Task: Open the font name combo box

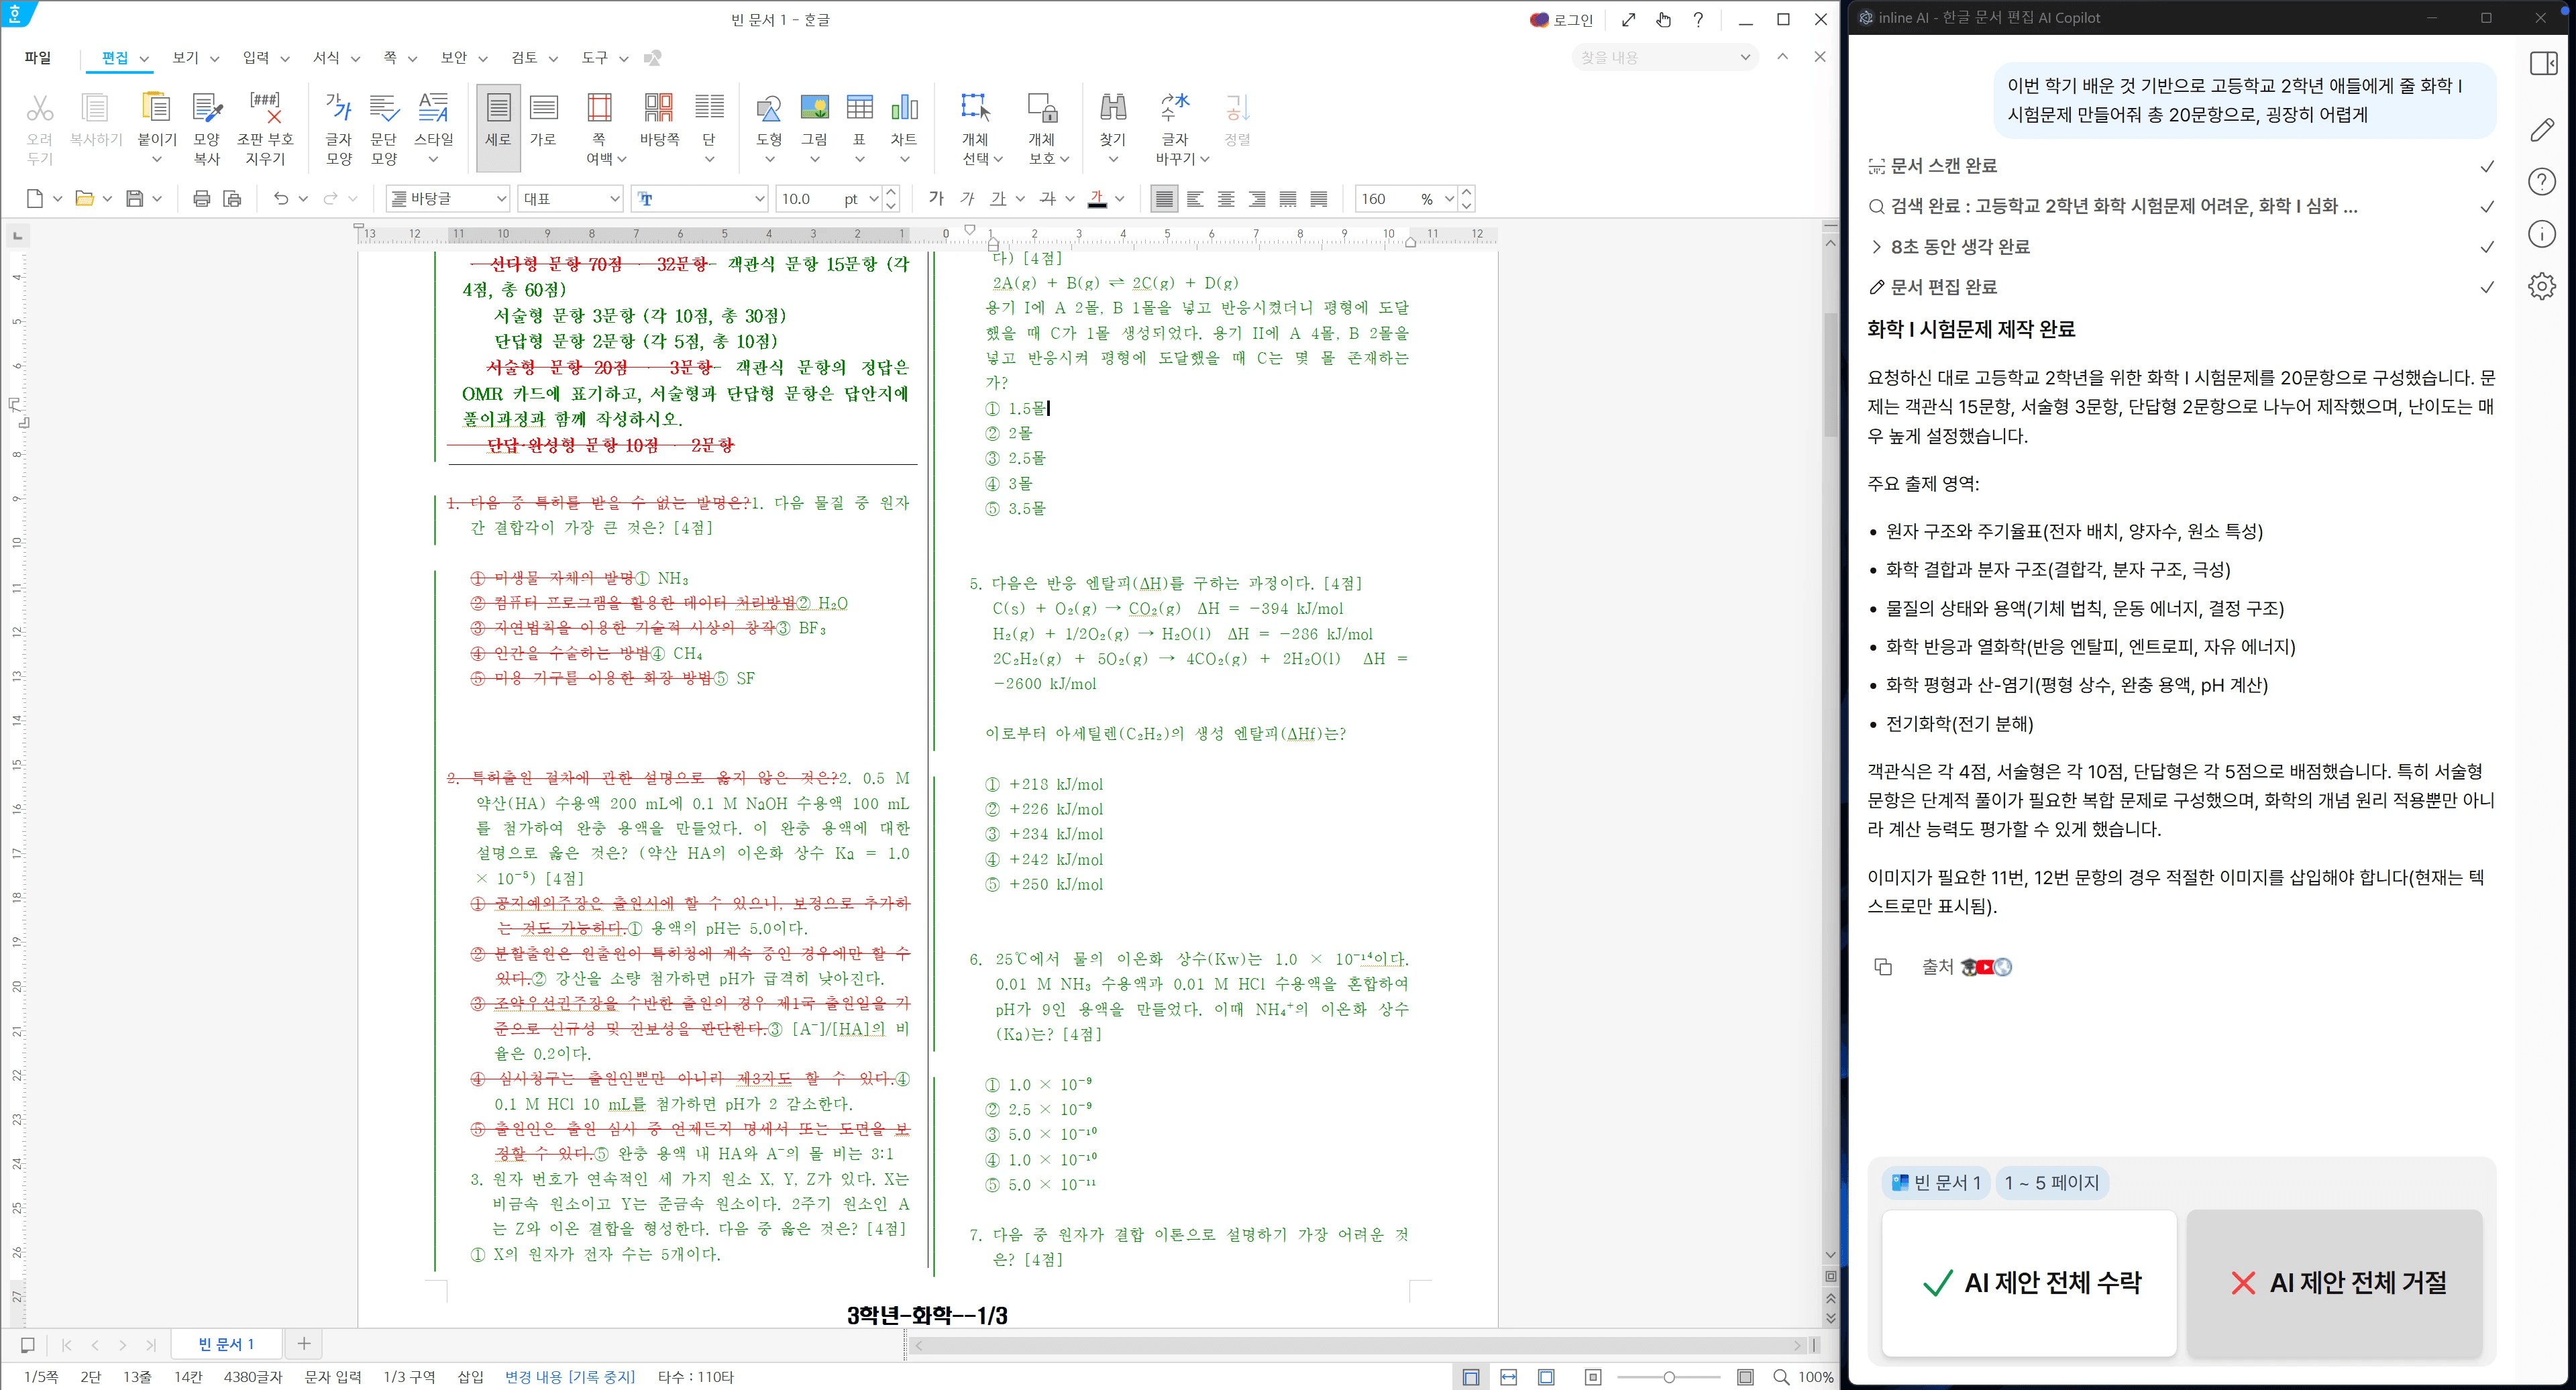Action: pos(700,199)
